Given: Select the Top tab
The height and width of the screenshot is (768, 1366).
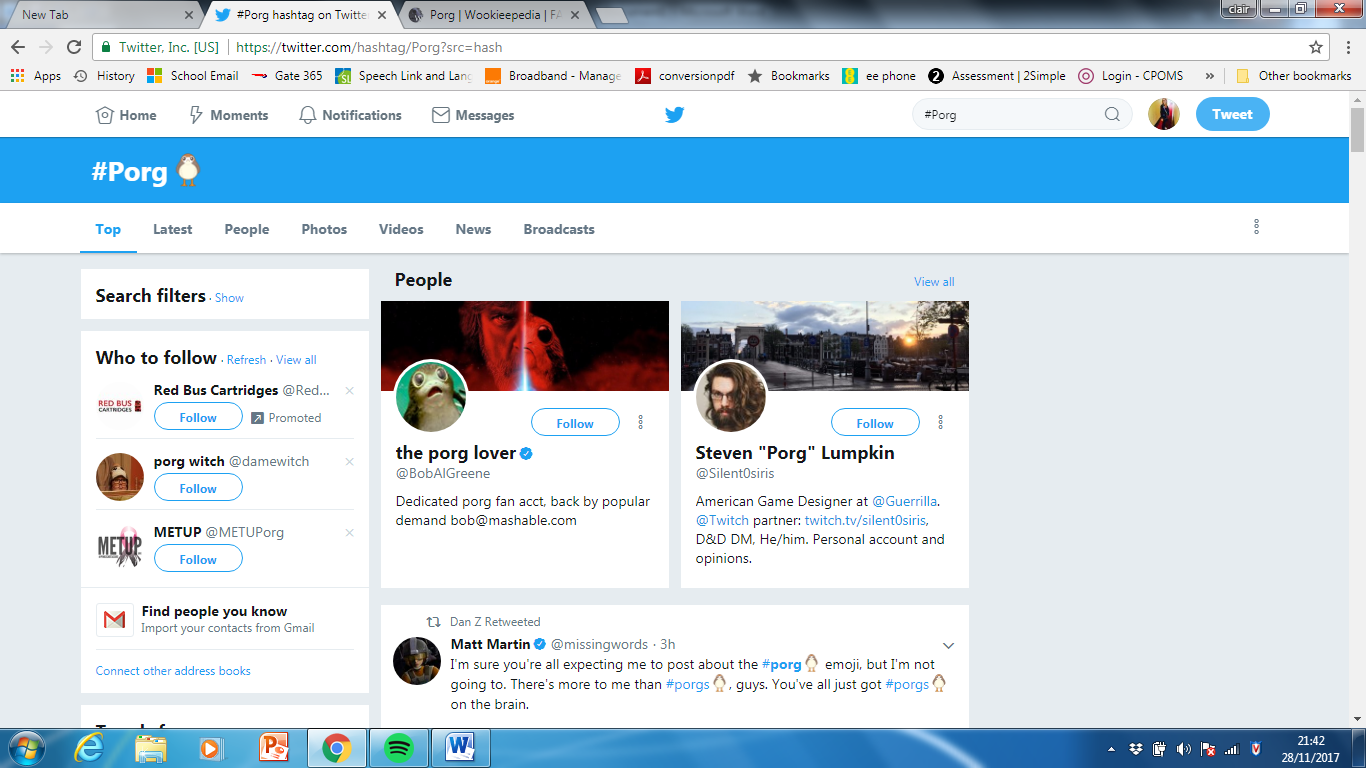Looking at the screenshot, I should coord(108,229).
